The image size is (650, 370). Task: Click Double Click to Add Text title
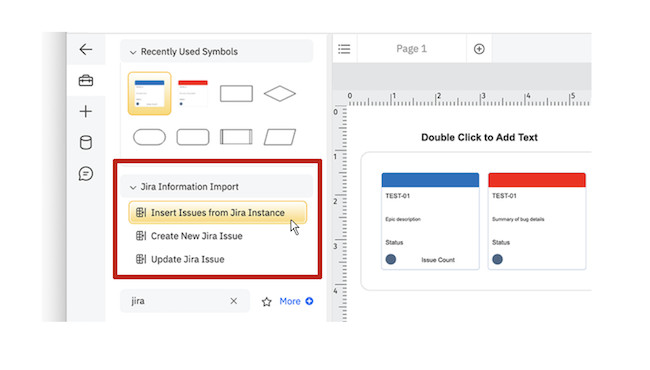point(479,137)
